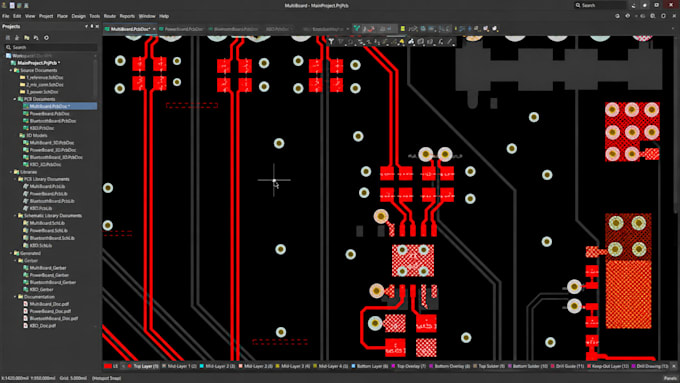Click the rightmost icon under the window controls
680x383 pixels.
point(674,16)
